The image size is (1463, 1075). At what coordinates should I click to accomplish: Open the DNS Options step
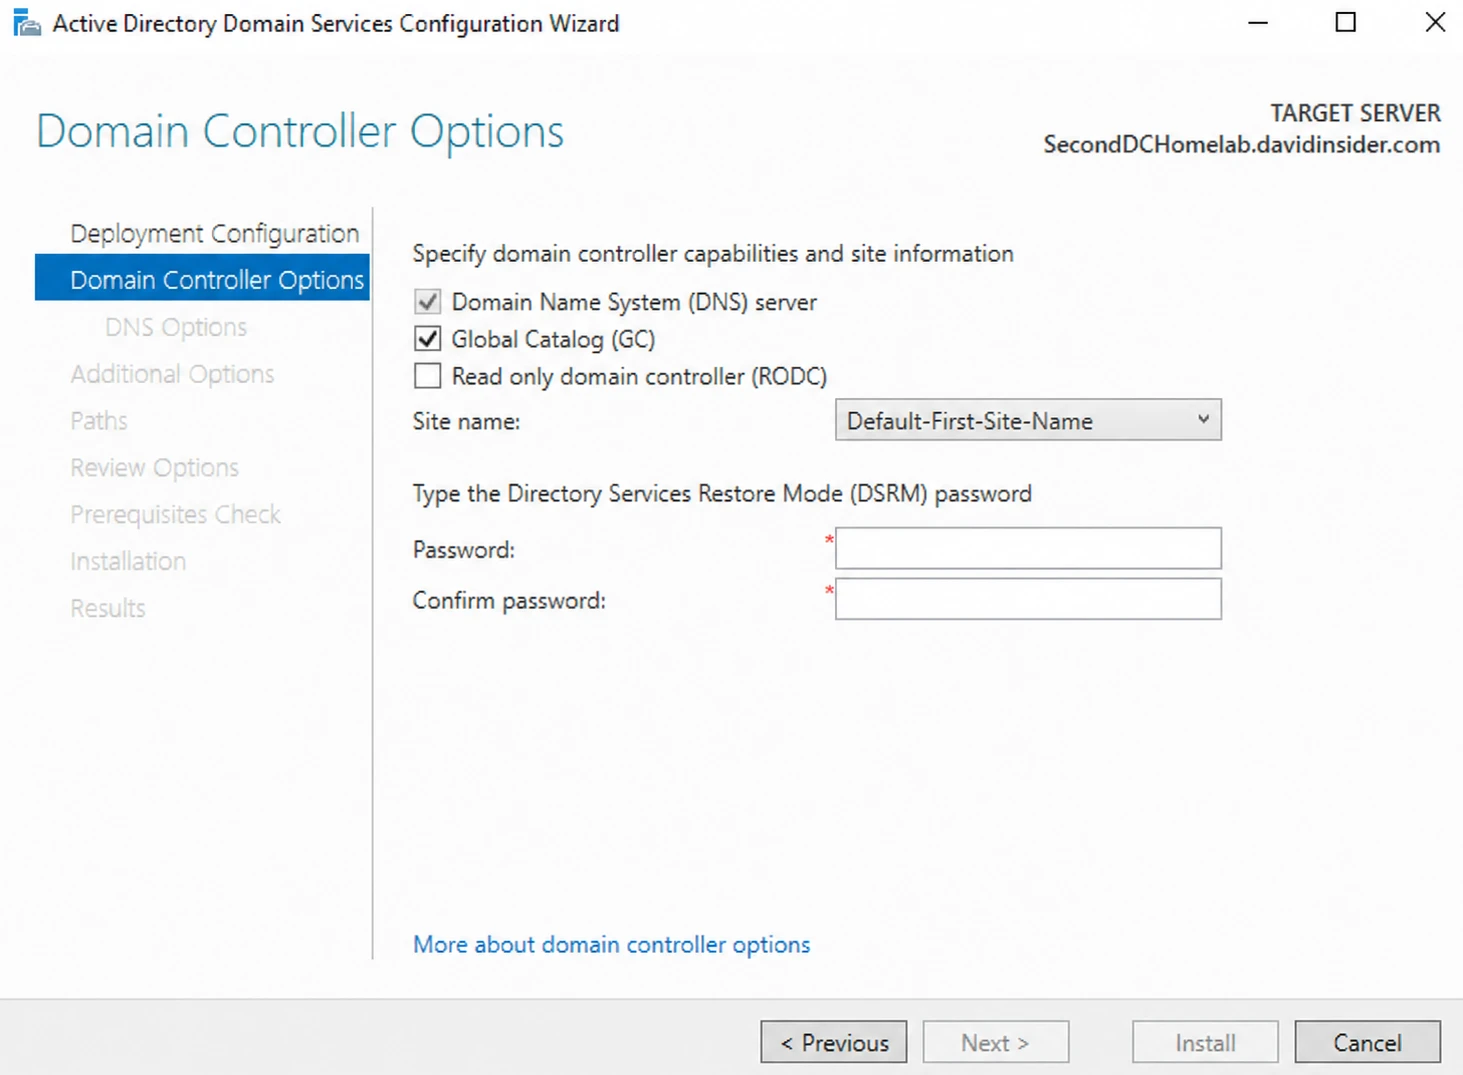[x=176, y=327]
